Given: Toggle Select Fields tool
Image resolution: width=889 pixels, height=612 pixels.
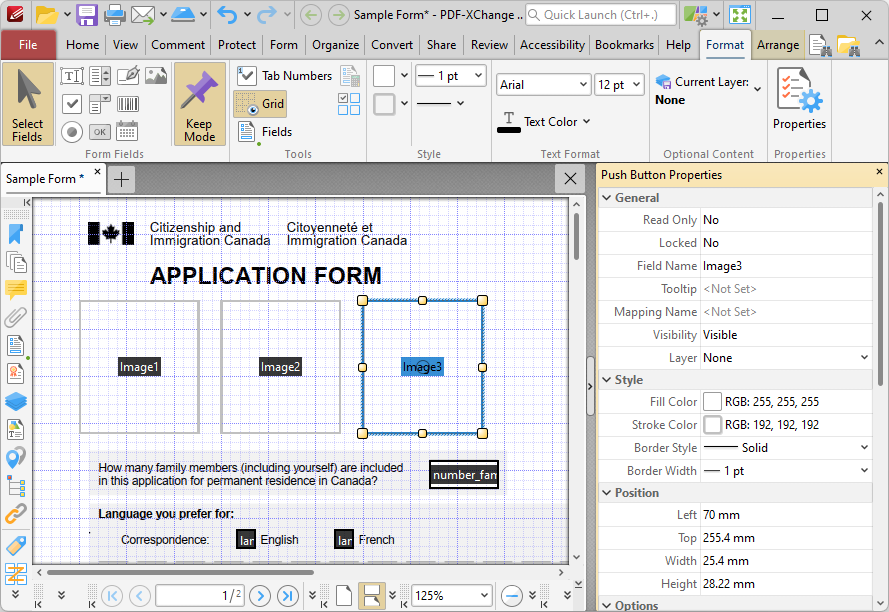Looking at the screenshot, I should 28,104.
